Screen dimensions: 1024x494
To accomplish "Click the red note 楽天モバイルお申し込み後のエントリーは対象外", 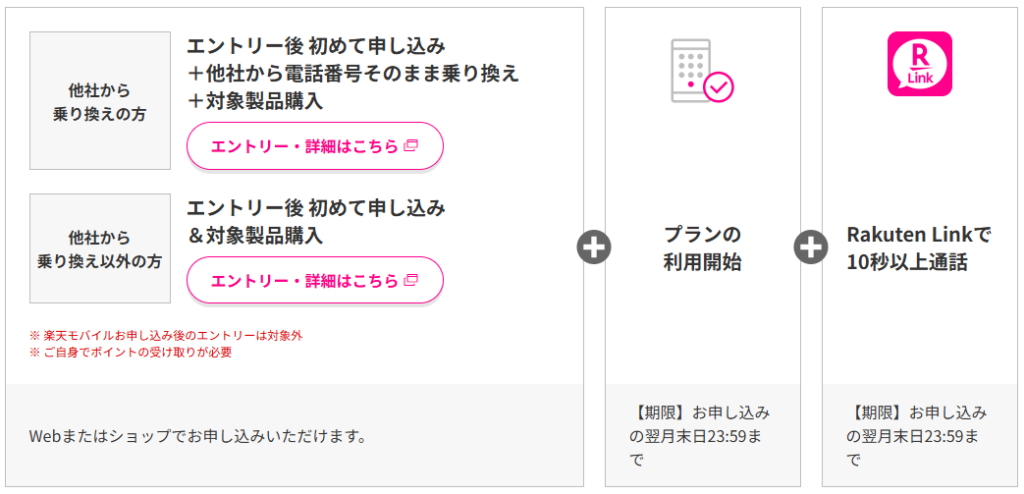I will pos(166,336).
